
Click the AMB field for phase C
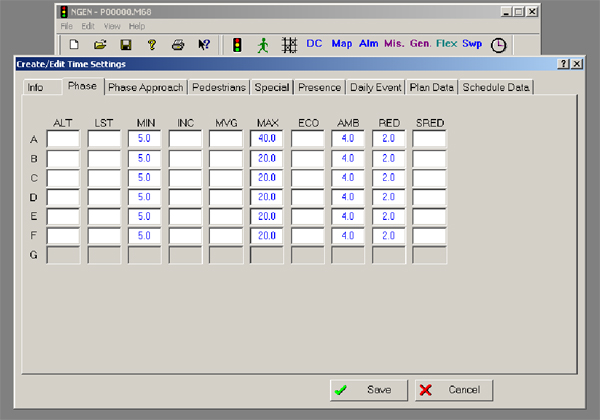pyautogui.click(x=348, y=178)
